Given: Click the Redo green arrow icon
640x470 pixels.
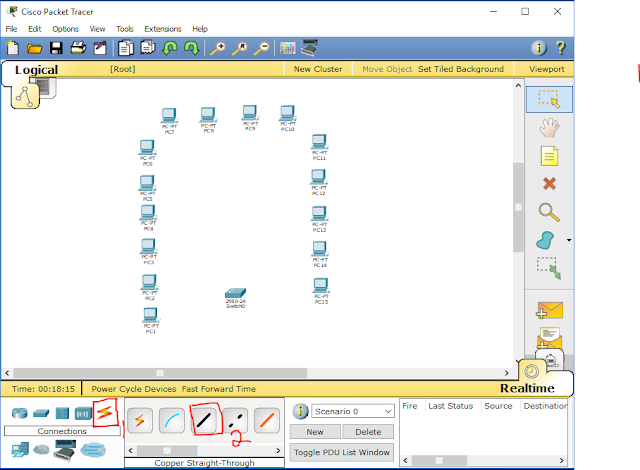Looking at the screenshot, I should (x=191, y=48).
